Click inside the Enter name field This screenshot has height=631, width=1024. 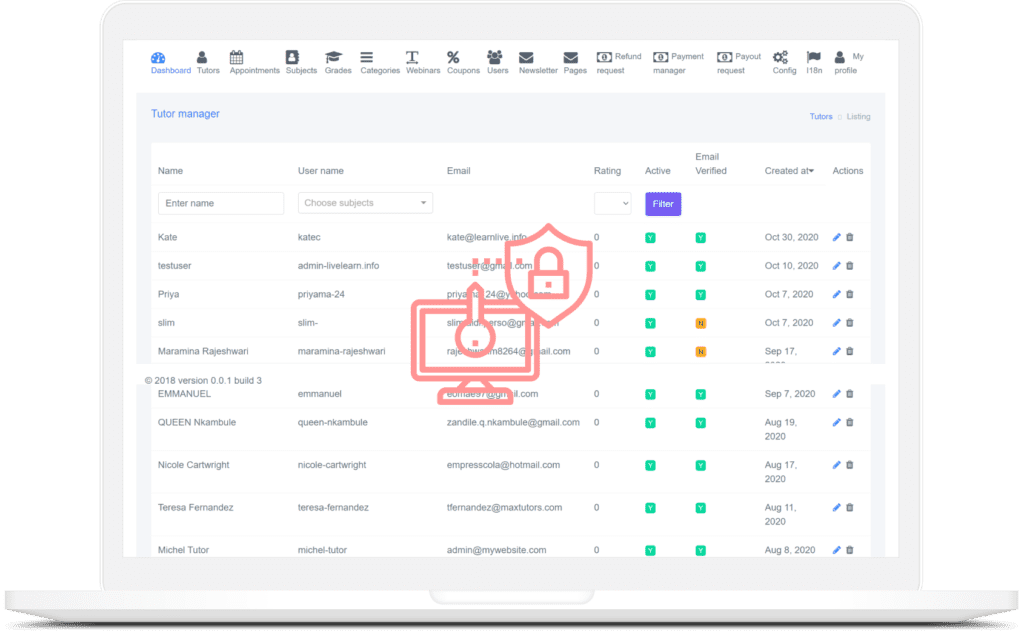click(x=220, y=202)
